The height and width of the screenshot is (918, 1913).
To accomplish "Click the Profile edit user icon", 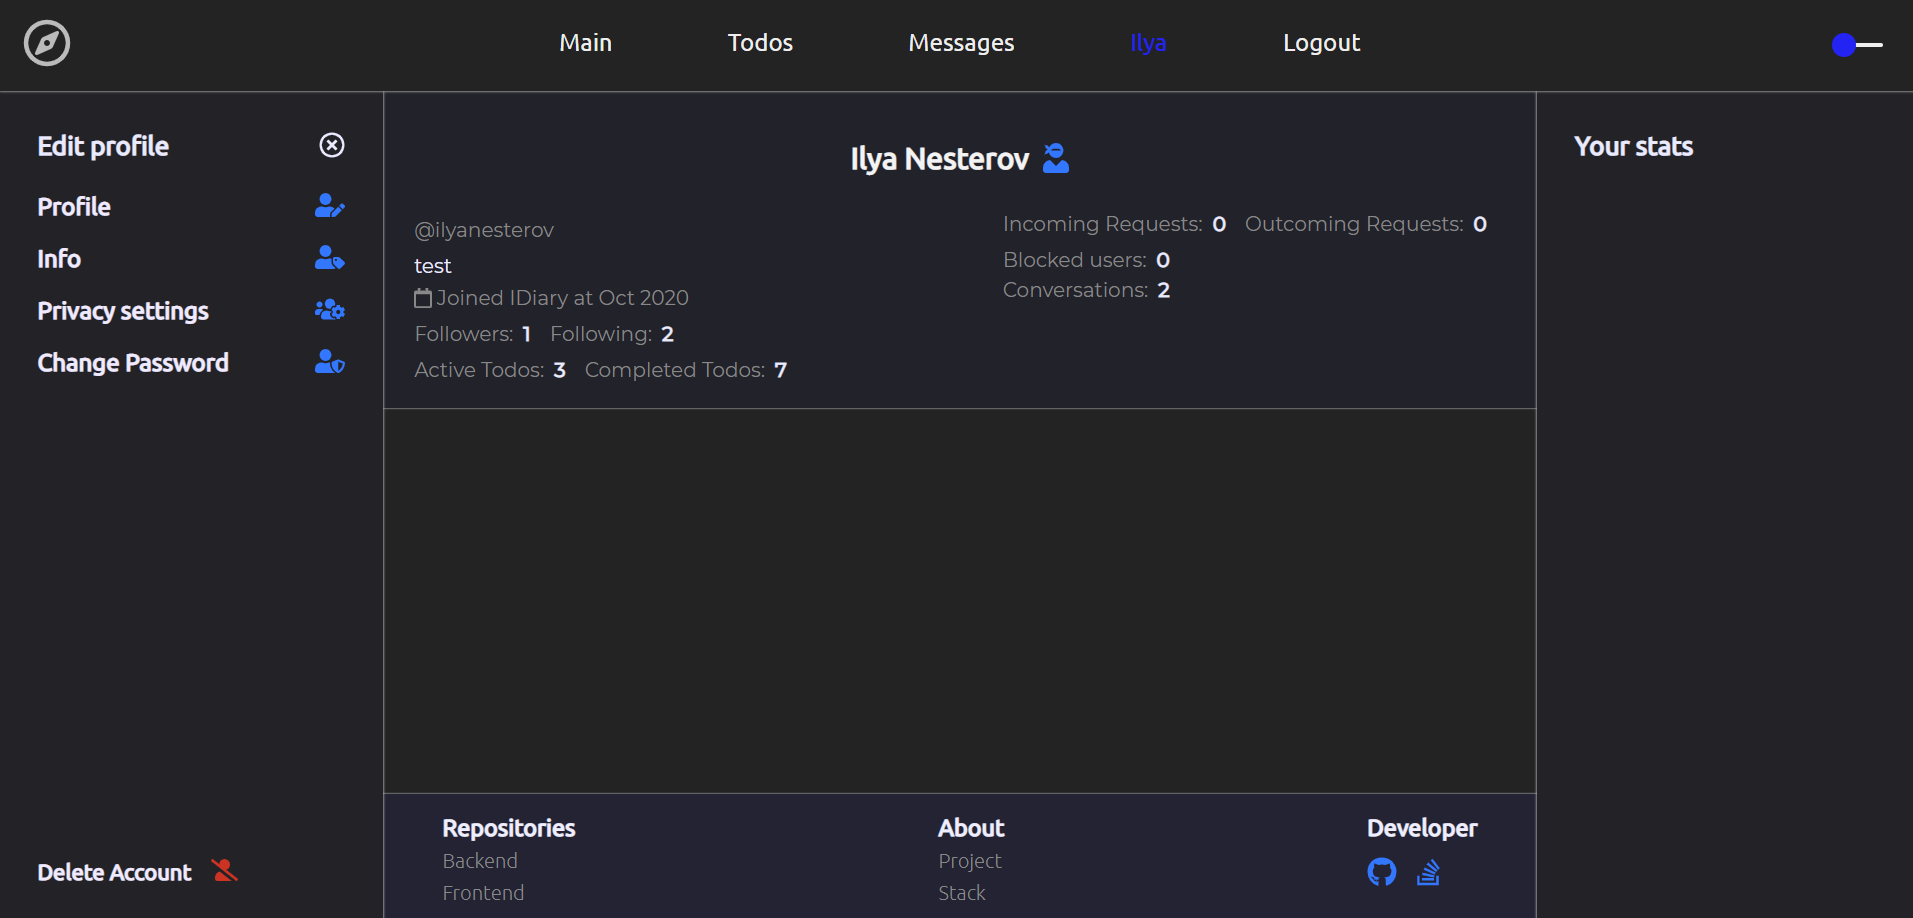I will point(330,206).
